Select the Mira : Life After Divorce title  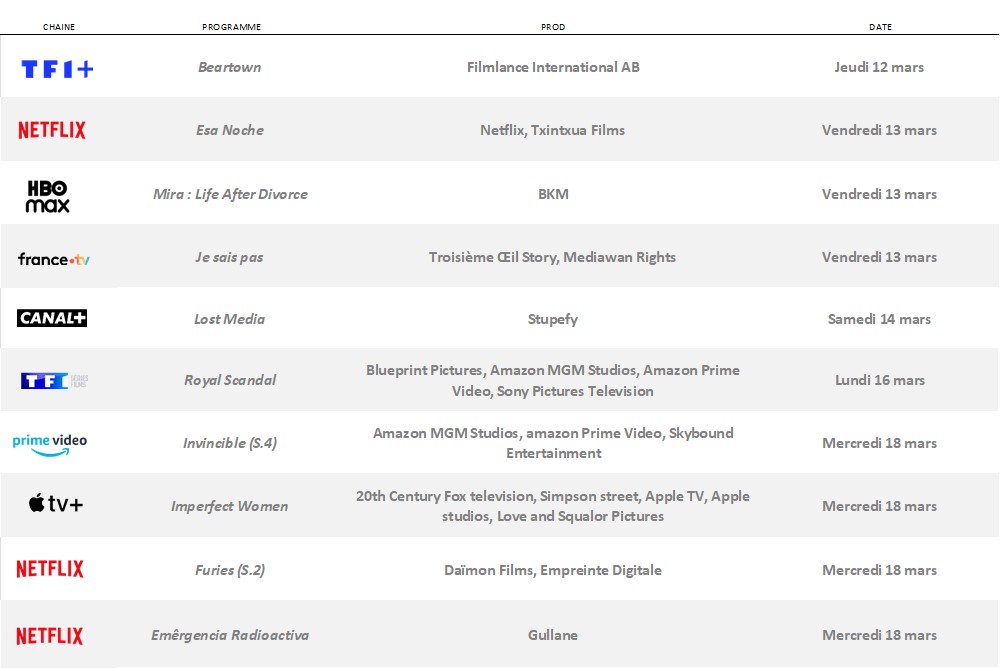click(x=230, y=194)
